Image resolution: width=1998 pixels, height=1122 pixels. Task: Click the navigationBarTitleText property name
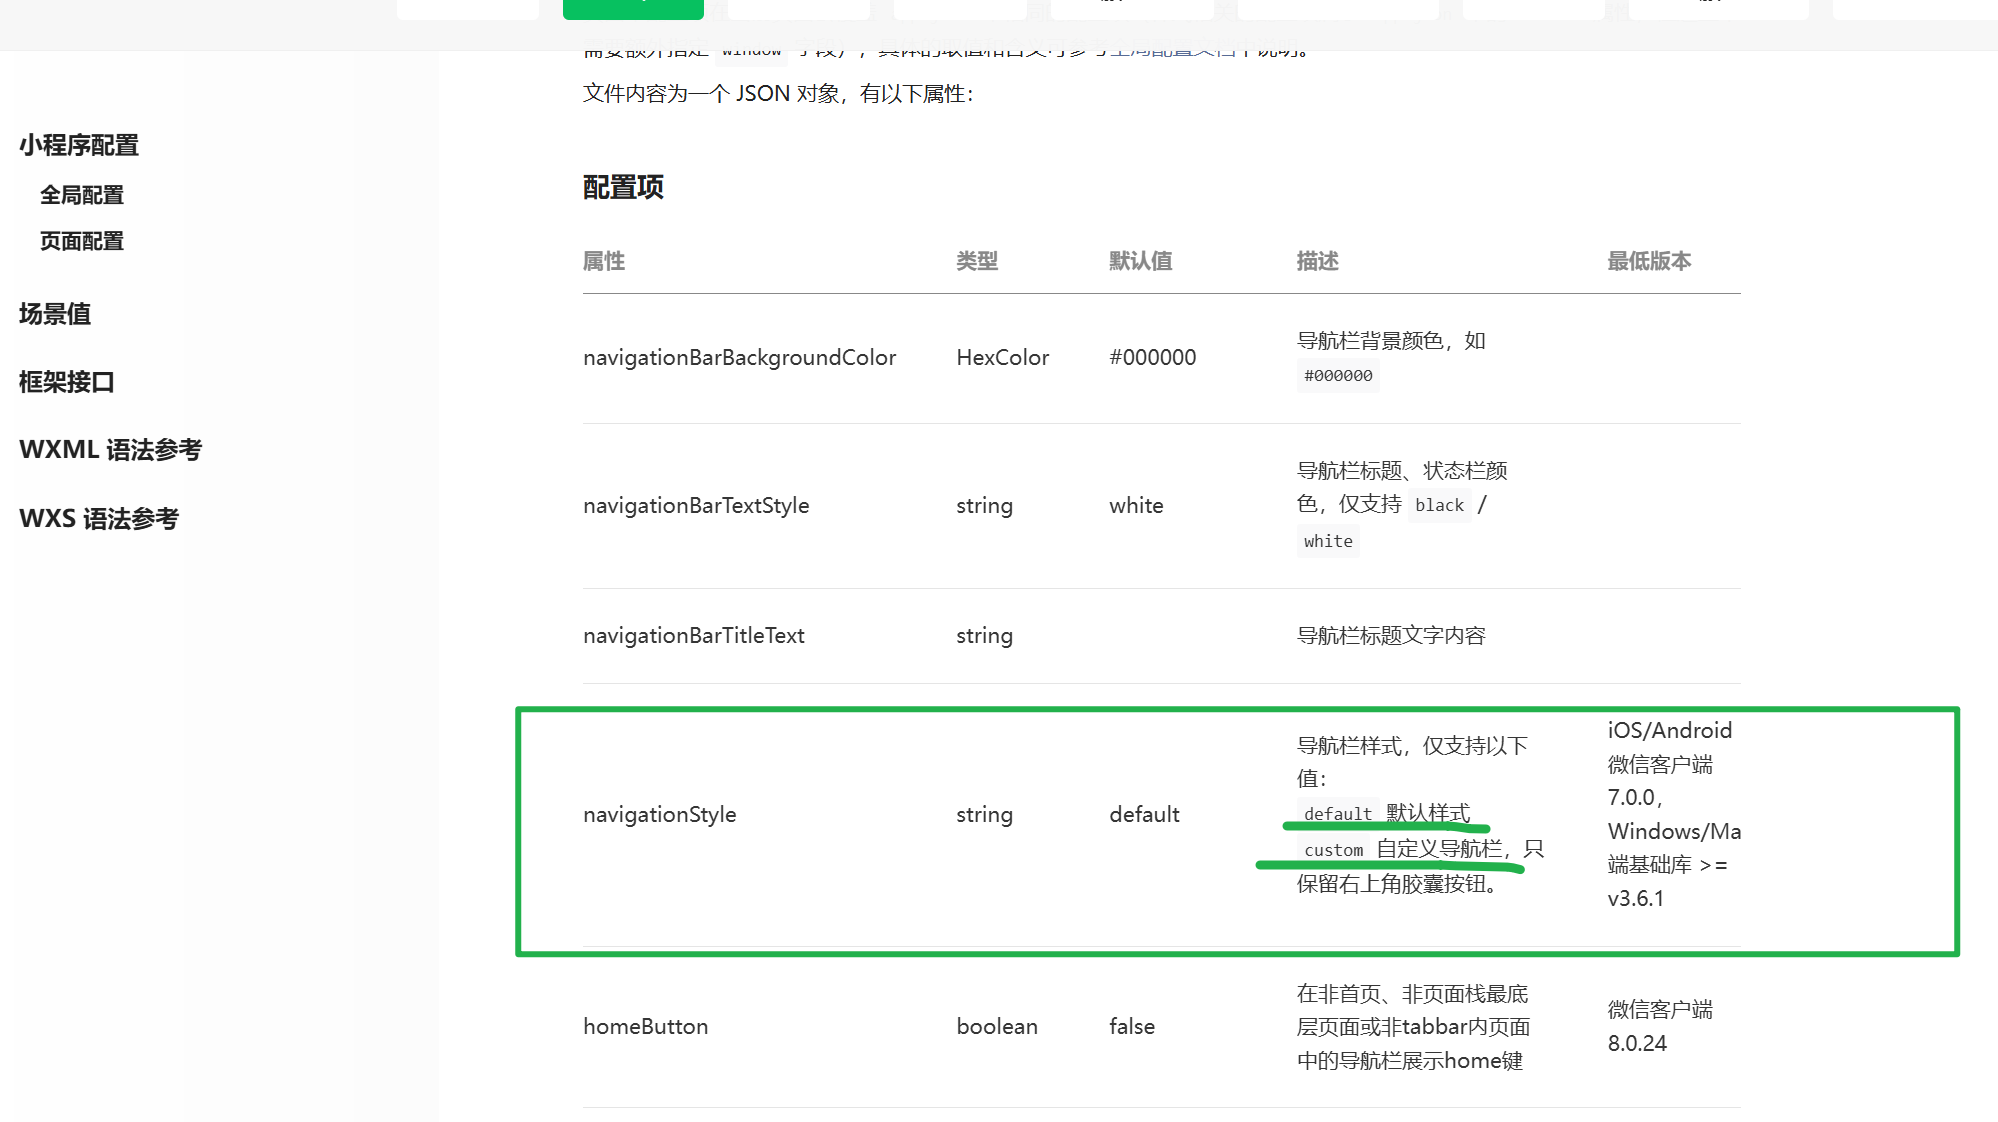693,636
